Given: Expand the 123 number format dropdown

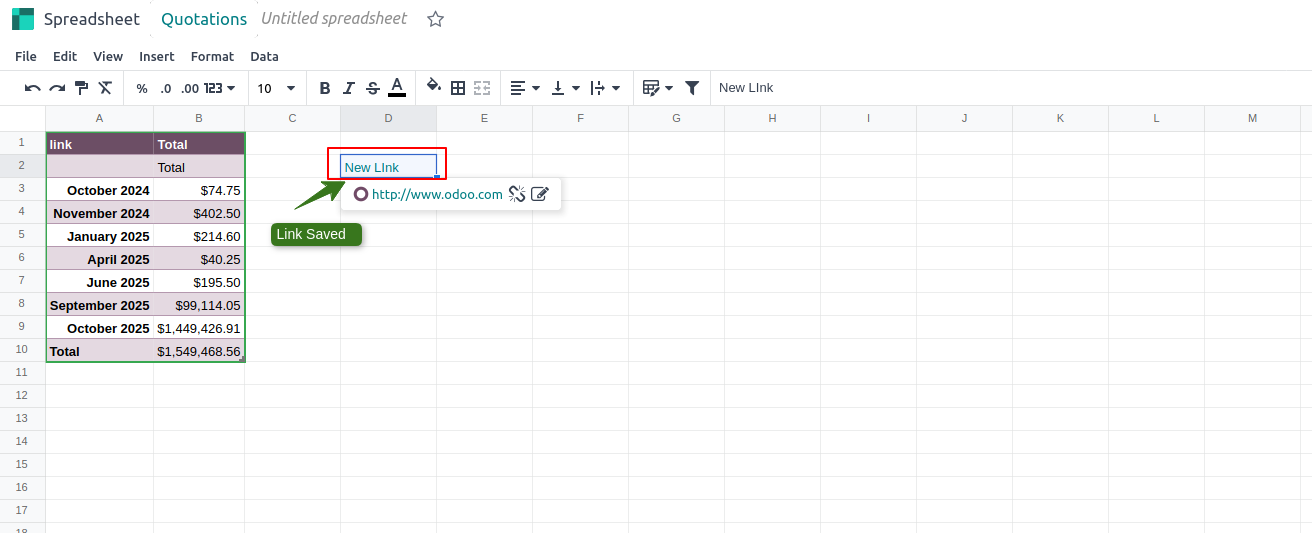Looking at the screenshot, I should click(x=220, y=88).
